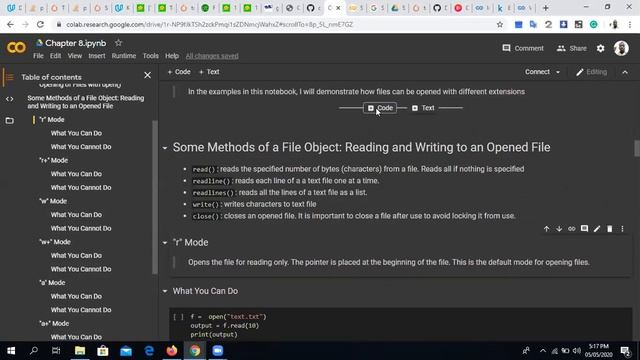Image resolution: width=640 pixels, height=360 pixels.
Task: Move cell up arrow icon
Action: coord(546,229)
